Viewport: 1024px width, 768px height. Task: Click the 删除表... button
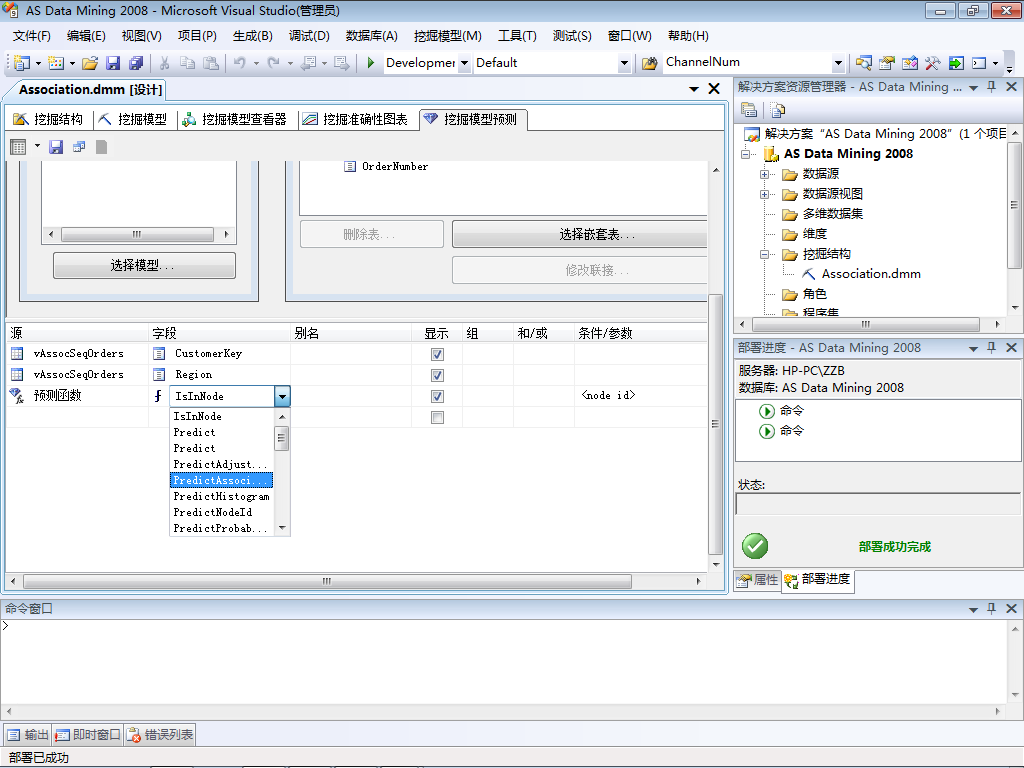tap(372, 234)
